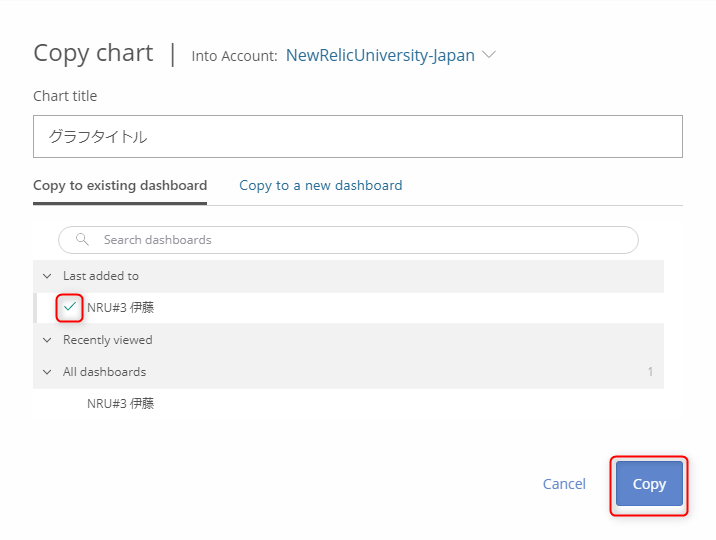
Task: Open the account chevron next to NewRelicUniversity-Japan
Action: click(x=489, y=55)
